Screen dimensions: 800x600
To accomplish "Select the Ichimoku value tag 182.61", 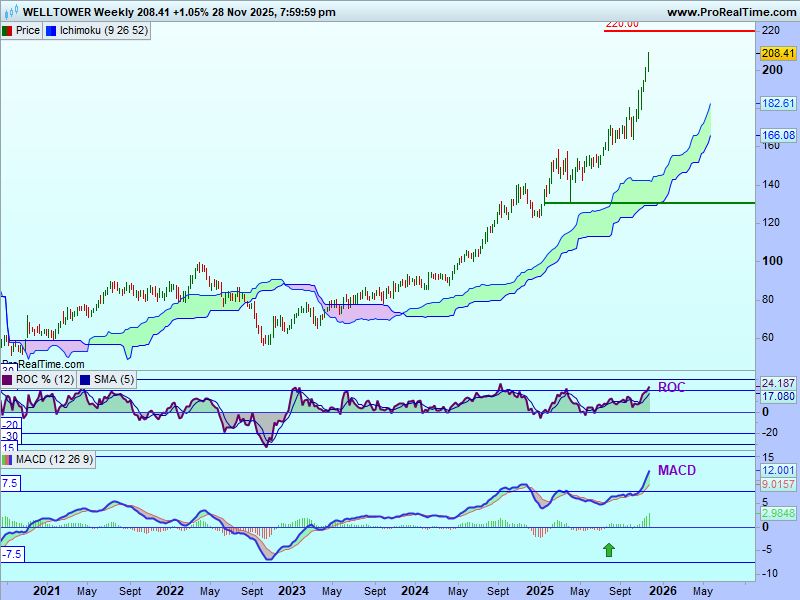I will (777, 103).
